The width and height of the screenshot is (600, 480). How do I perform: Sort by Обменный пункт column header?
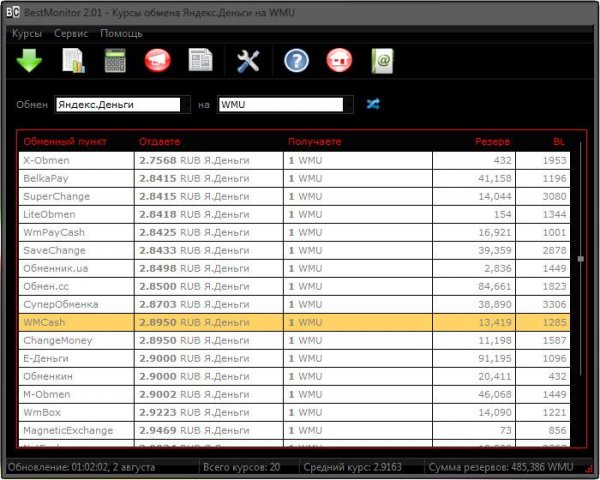tap(65, 142)
